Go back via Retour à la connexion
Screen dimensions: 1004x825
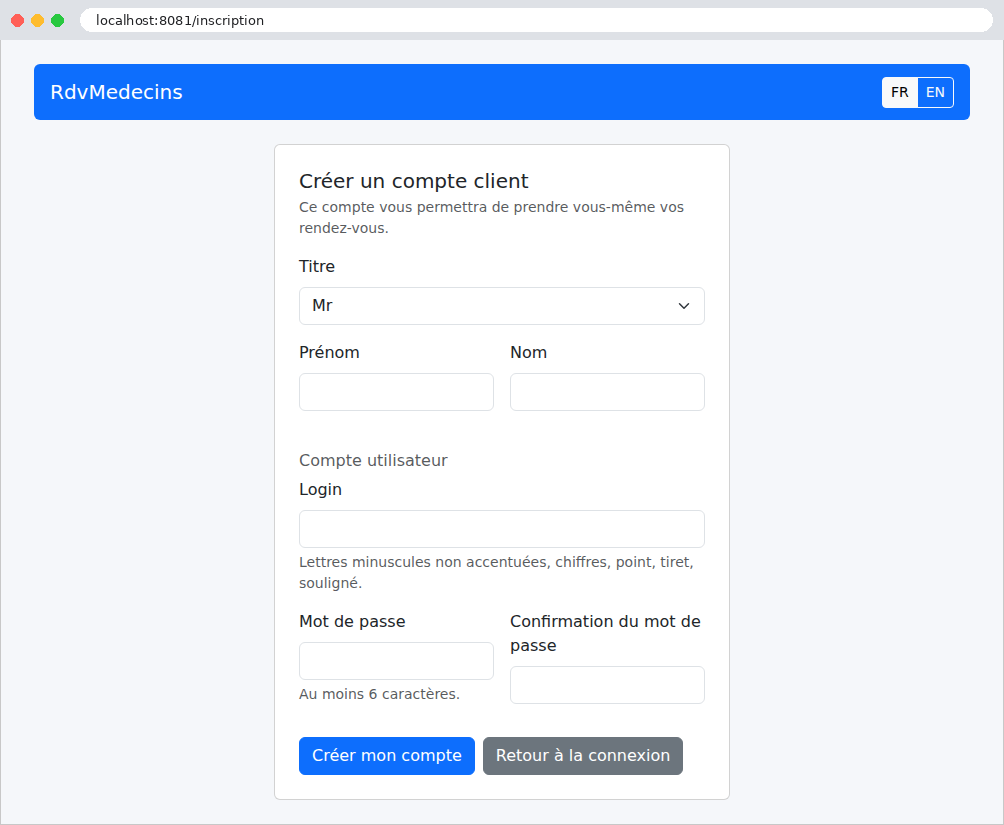[x=583, y=756]
